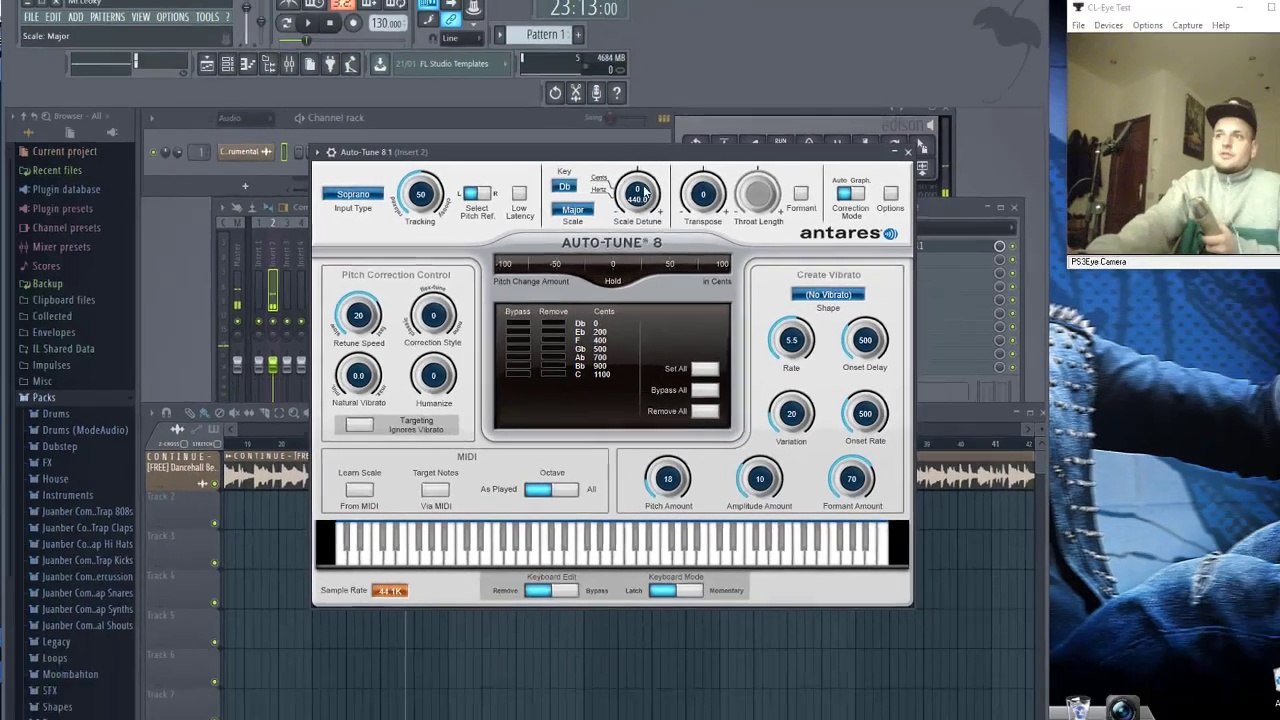The image size is (1280, 720).
Task: Click the Options button in Auto-Tune
Action: click(x=890, y=193)
